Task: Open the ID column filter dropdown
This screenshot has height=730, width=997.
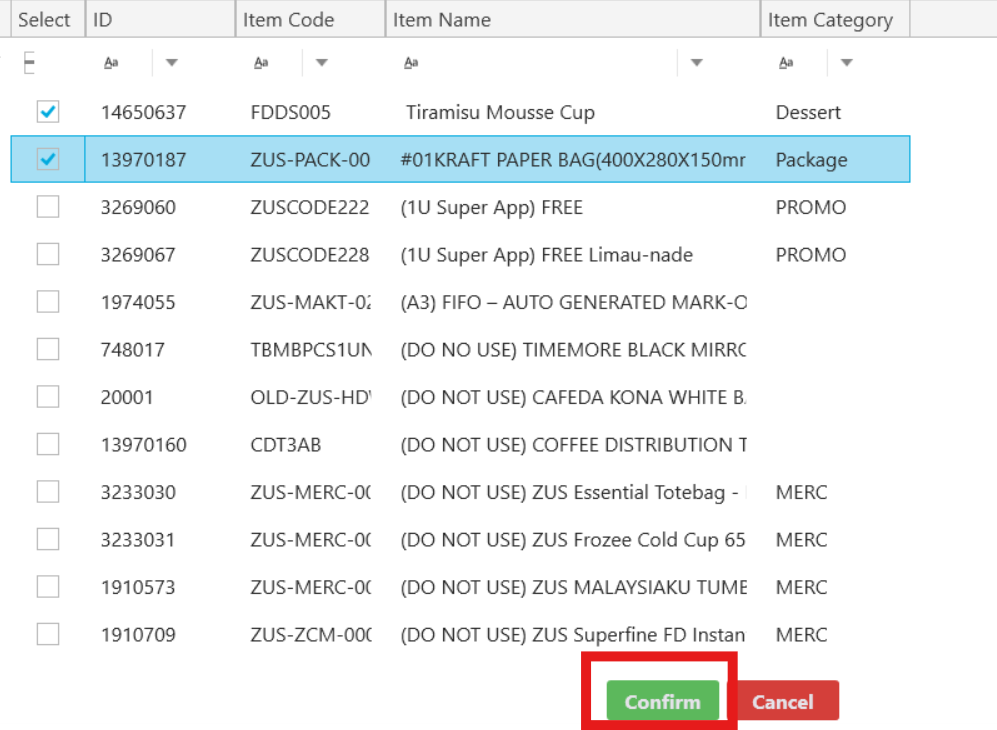Action: pyautogui.click(x=171, y=62)
